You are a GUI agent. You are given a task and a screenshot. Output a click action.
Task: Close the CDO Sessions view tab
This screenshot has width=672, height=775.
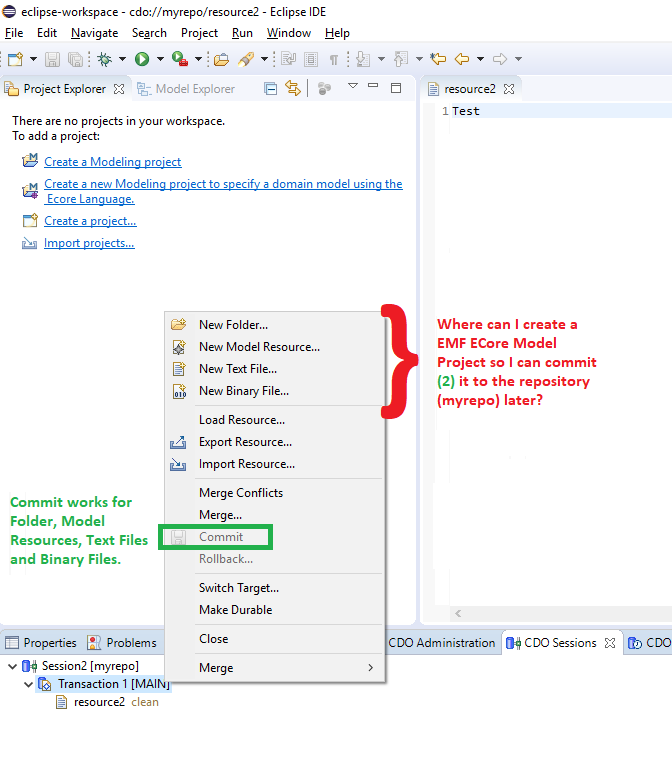coord(610,643)
